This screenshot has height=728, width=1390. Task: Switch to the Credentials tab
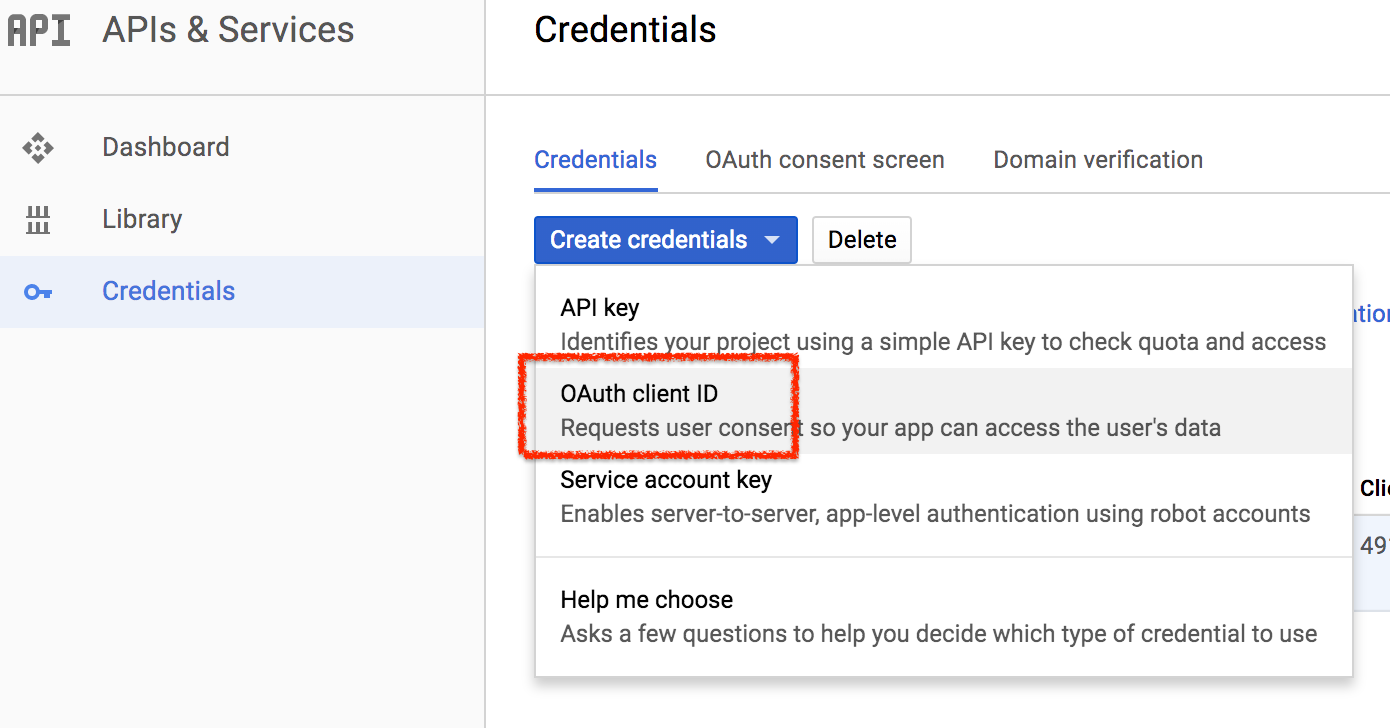point(596,160)
